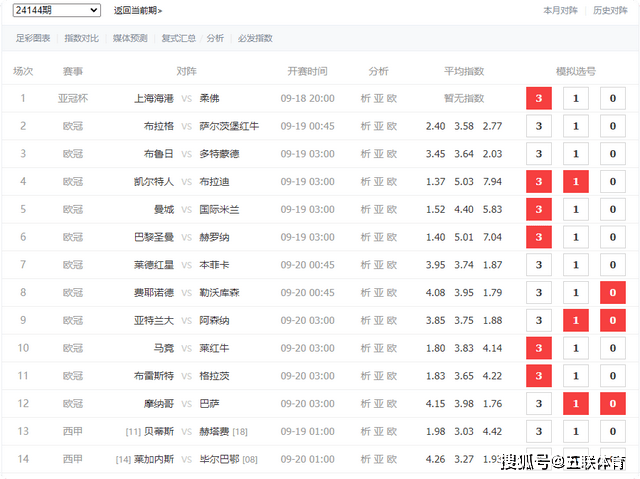Screen dimensions: 640x479
Task: Open 历史对阵 link
Action: click(x=610, y=11)
